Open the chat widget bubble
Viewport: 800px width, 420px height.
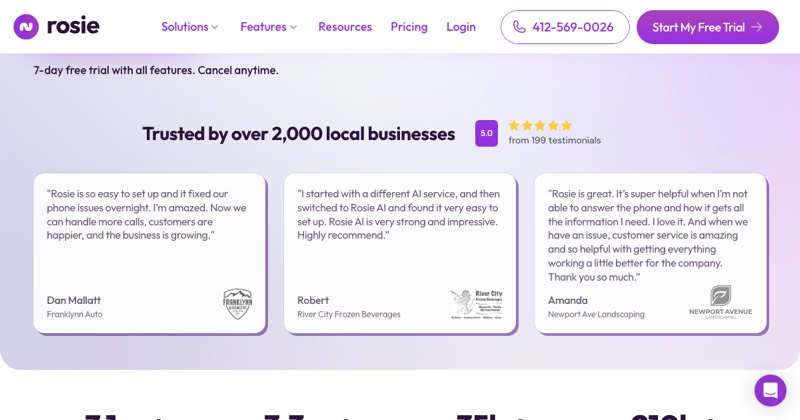pos(770,390)
